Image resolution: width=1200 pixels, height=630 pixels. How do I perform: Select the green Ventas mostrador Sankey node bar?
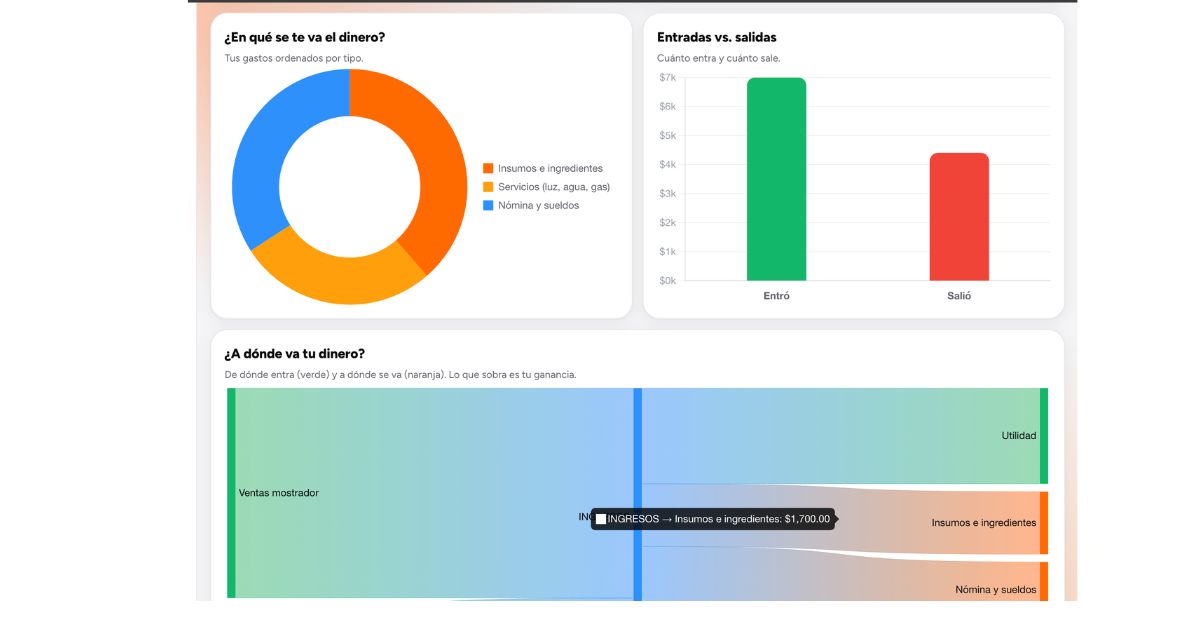(231, 493)
